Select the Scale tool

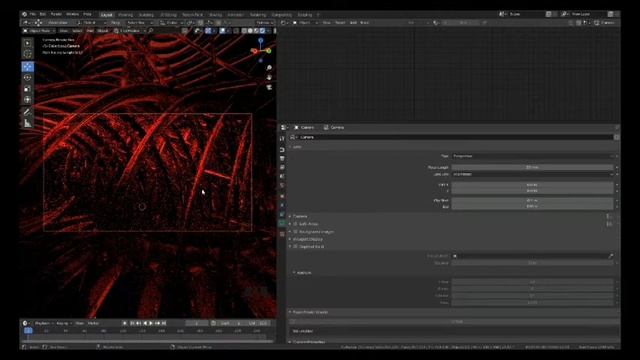pos(27,89)
